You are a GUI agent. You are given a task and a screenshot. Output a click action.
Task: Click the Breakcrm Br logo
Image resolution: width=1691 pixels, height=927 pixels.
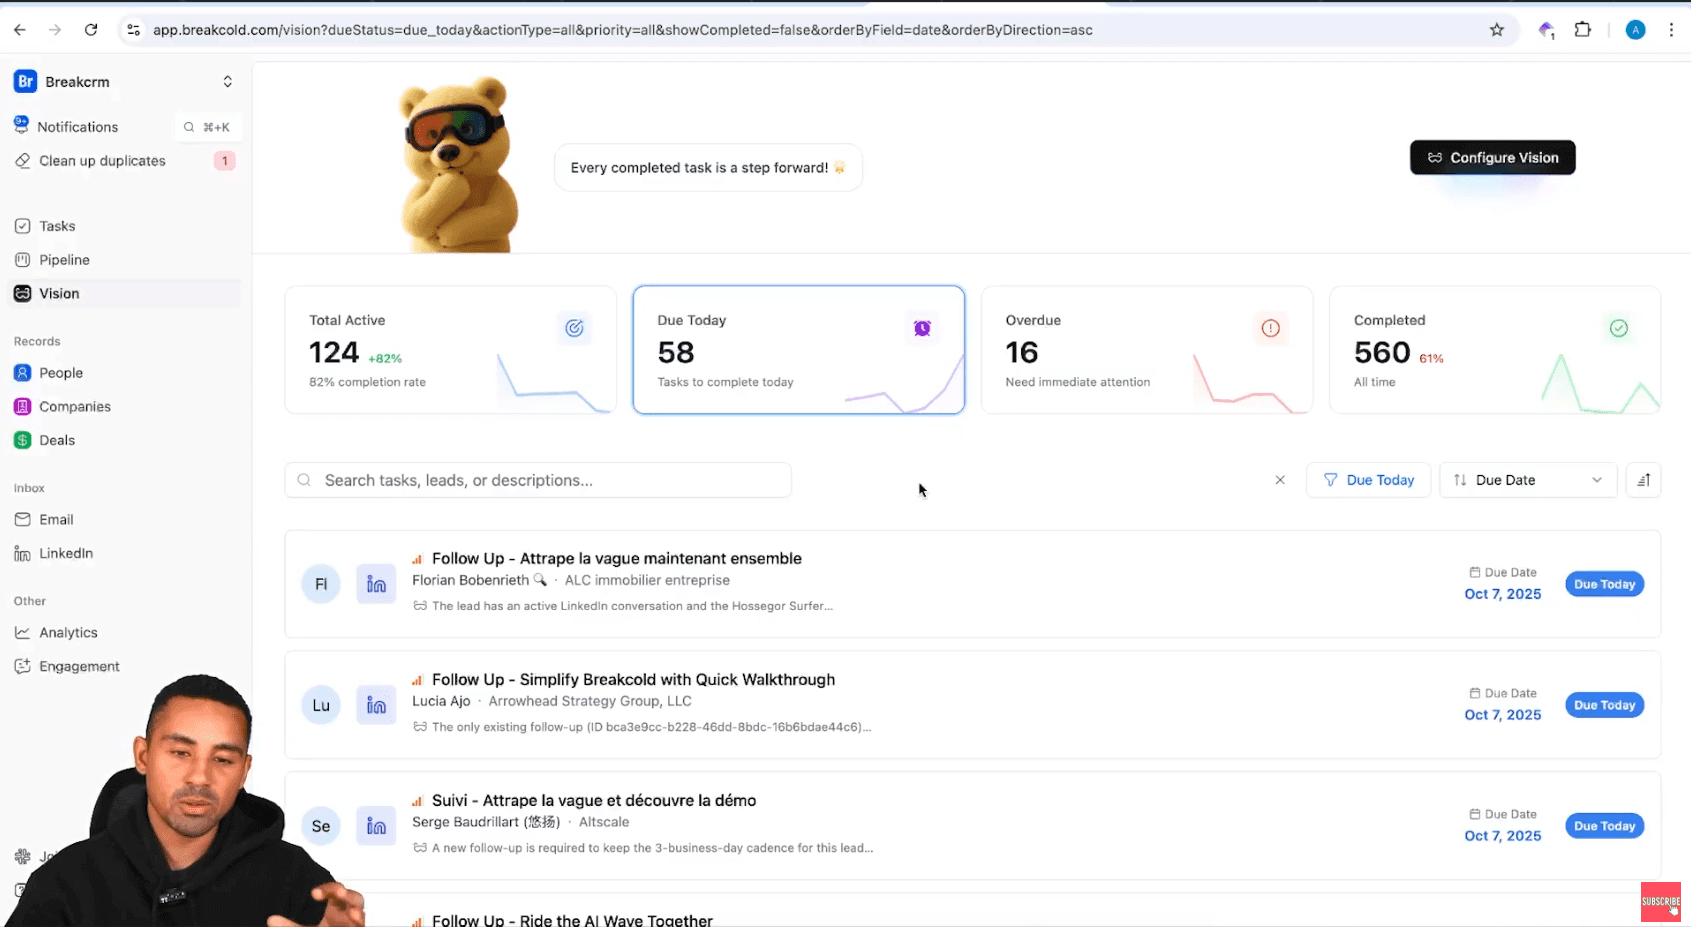[x=25, y=82]
